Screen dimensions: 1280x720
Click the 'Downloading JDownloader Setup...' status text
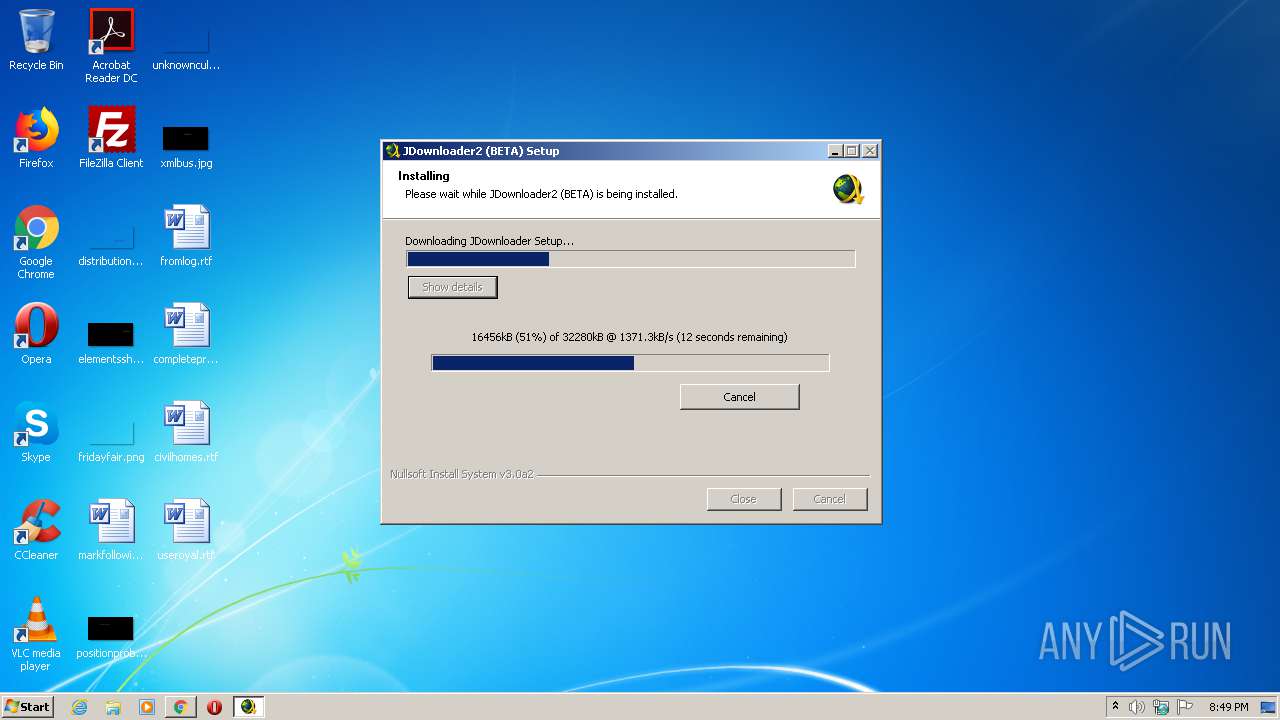[489, 241]
